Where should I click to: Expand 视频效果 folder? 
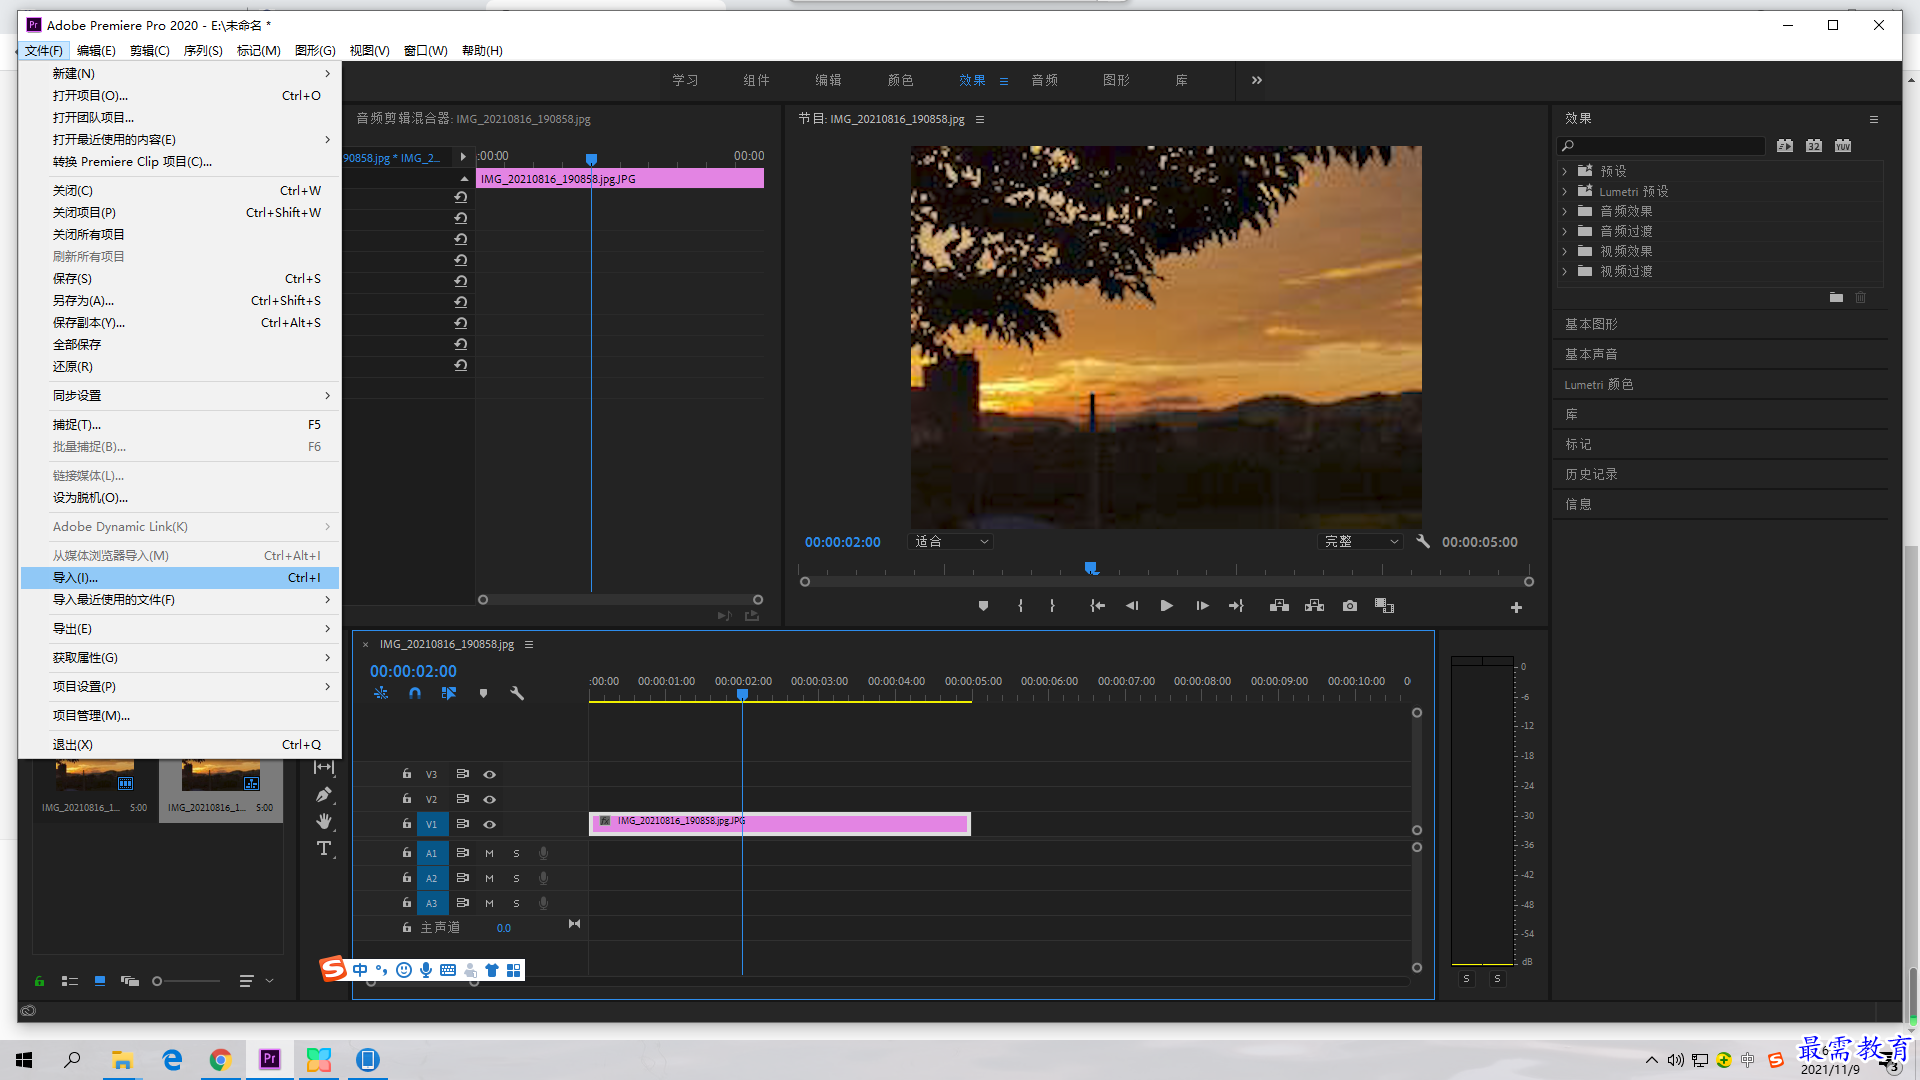pos(1565,251)
